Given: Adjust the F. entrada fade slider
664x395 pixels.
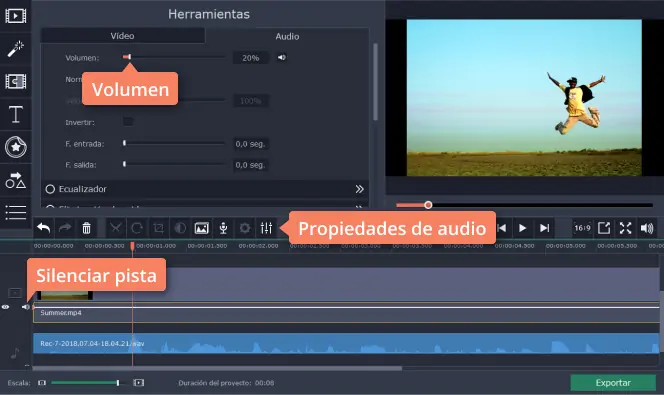Looking at the screenshot, I should (x=124, y=143).
